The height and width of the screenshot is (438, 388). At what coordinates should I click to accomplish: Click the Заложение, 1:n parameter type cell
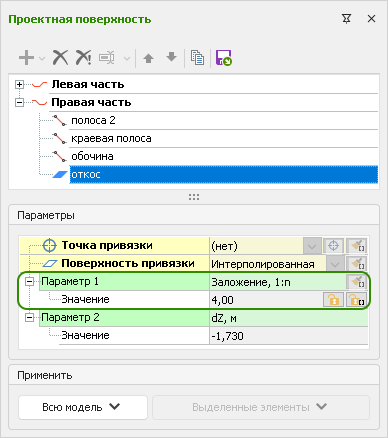pos(277,282)
